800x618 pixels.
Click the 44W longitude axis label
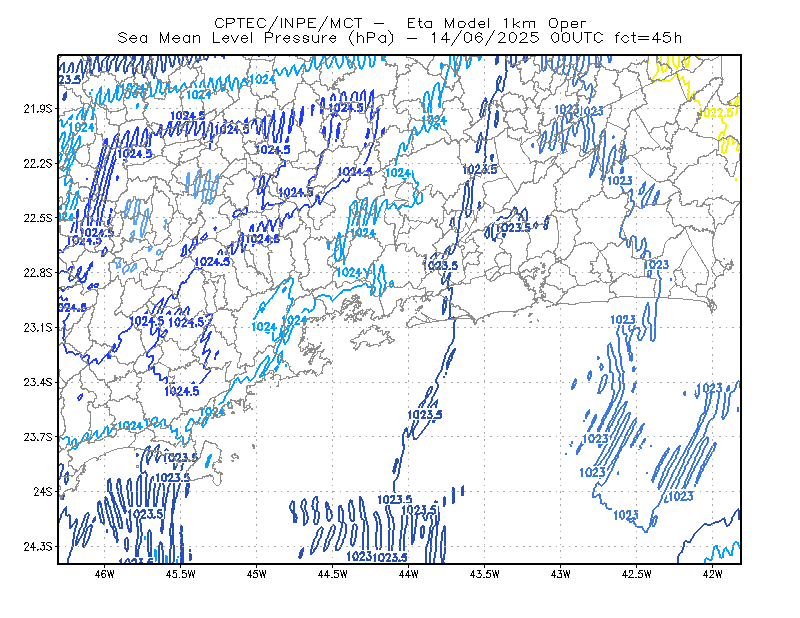(409, 574)
